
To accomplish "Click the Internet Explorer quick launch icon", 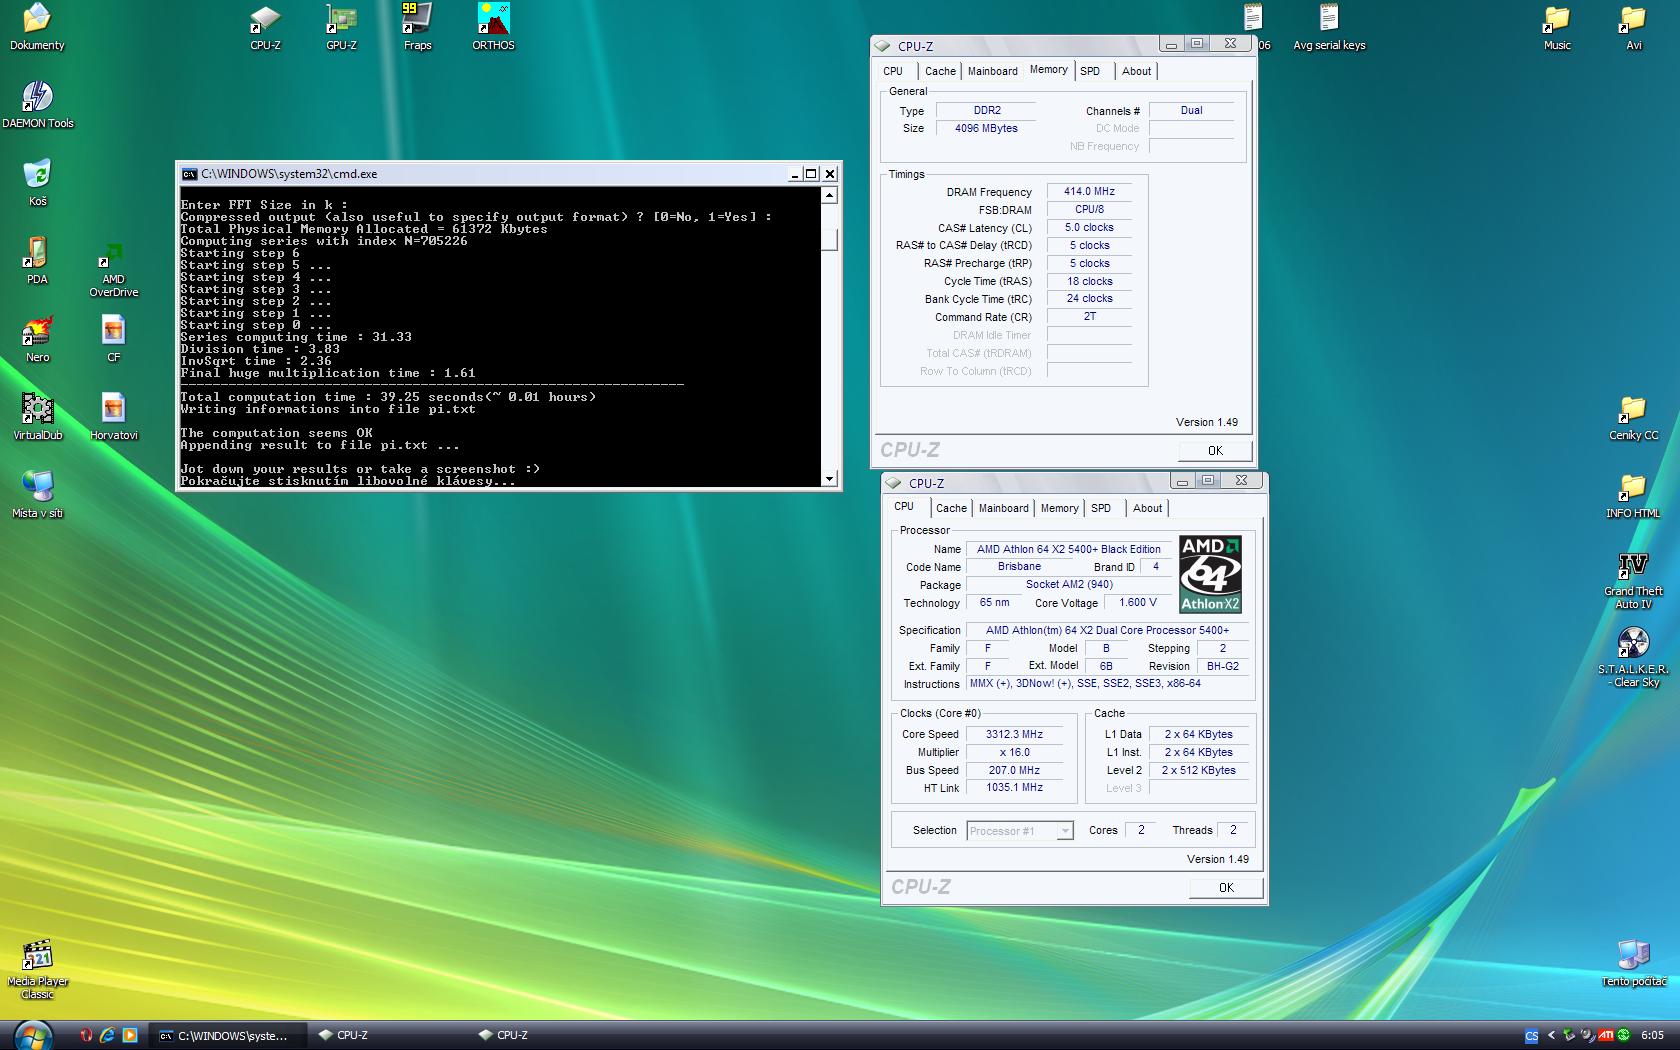I will (x=108, y=1035).
